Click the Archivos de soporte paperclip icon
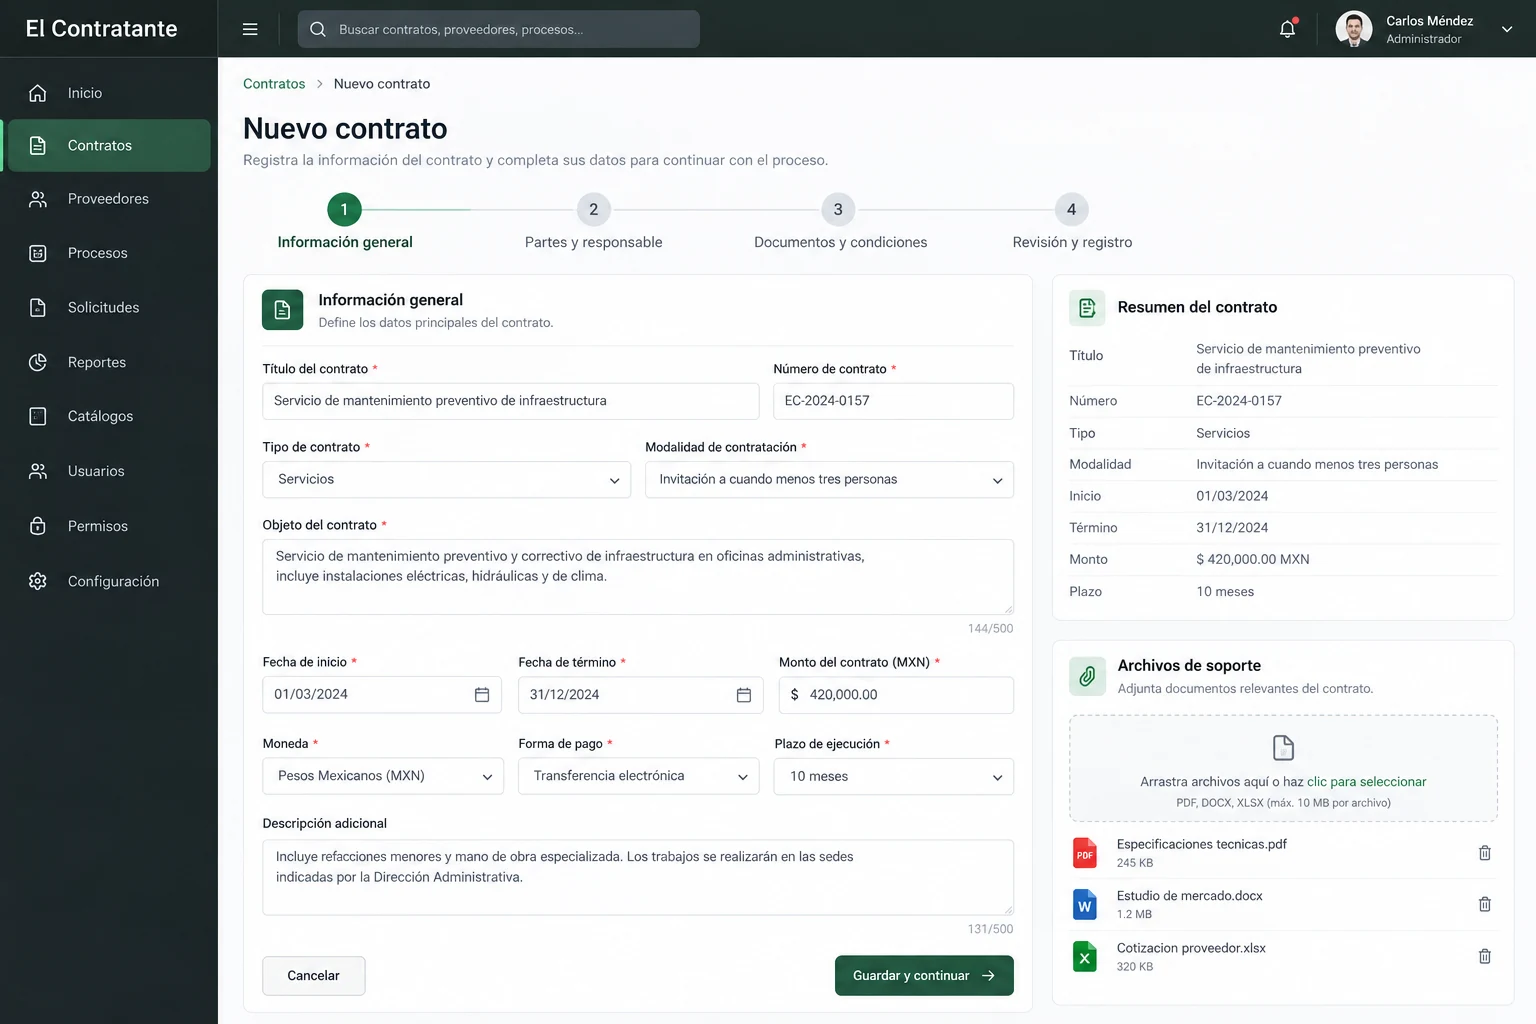Viewport: 1536px width, 1024px height. click(1087, 676)
